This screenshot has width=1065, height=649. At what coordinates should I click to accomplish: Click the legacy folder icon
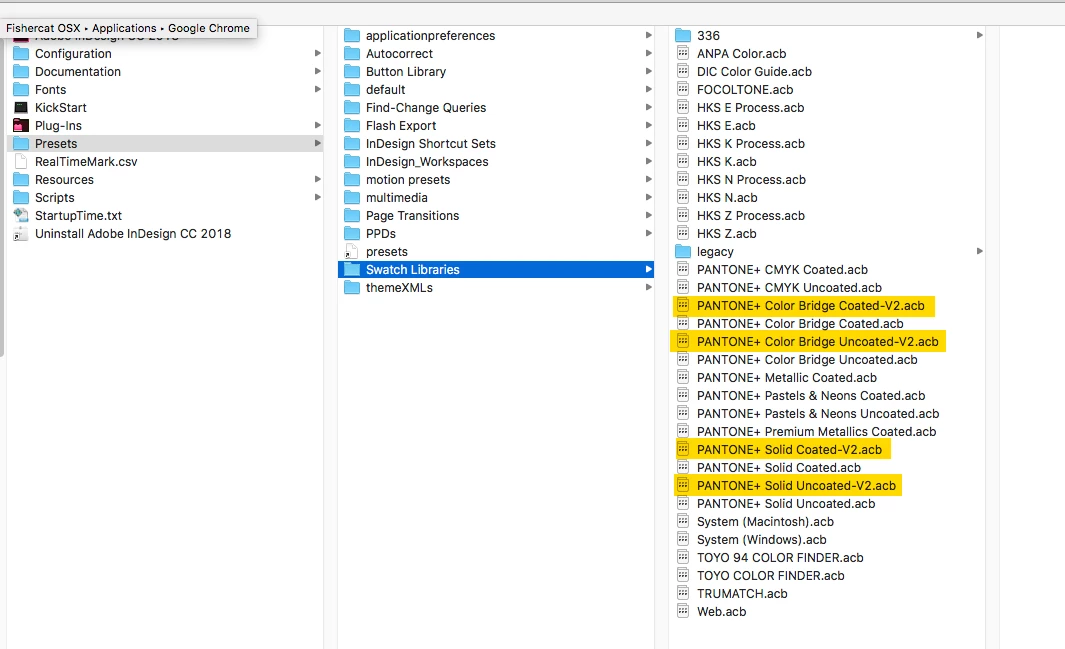click(683, 251)
